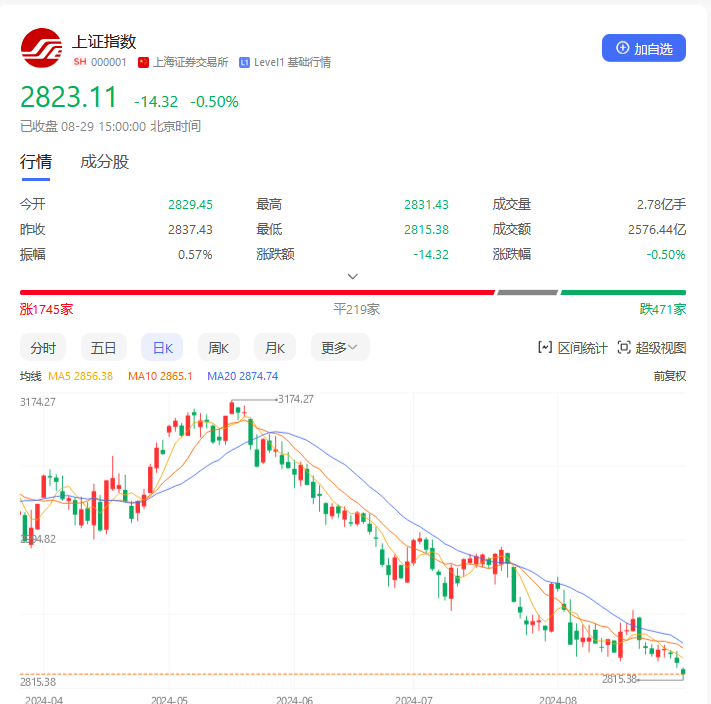The width and height of the screenshot is (711, 704).
Task: Click the SH market code badge
Action: (80, 62)
